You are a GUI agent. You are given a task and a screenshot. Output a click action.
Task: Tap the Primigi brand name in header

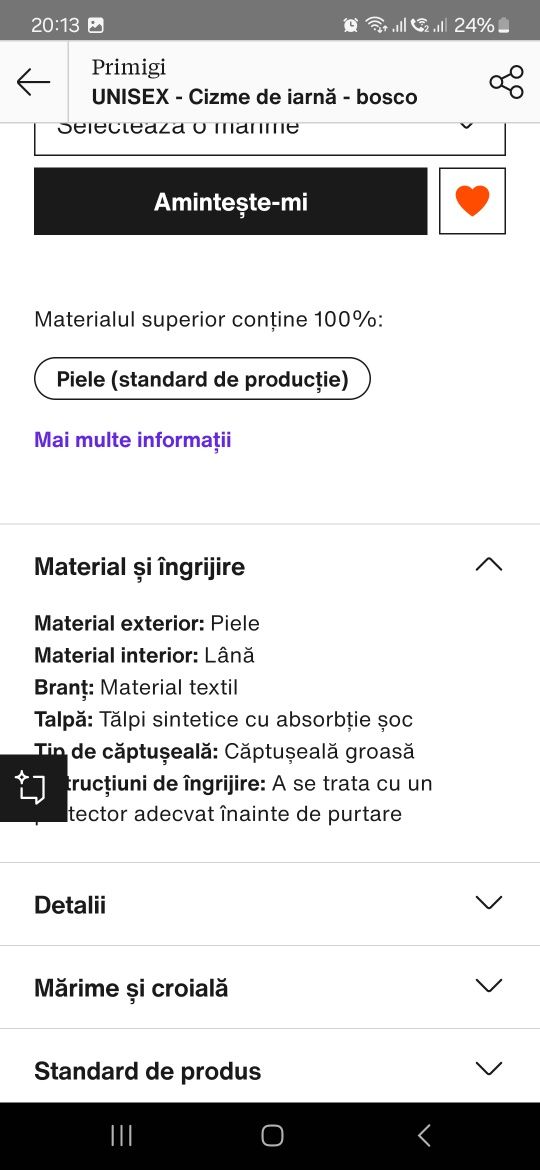point(129,67)
